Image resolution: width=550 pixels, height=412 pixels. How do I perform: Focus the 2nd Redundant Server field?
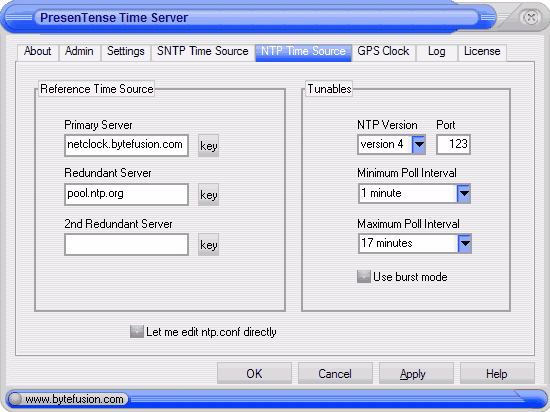coord(126,244)
